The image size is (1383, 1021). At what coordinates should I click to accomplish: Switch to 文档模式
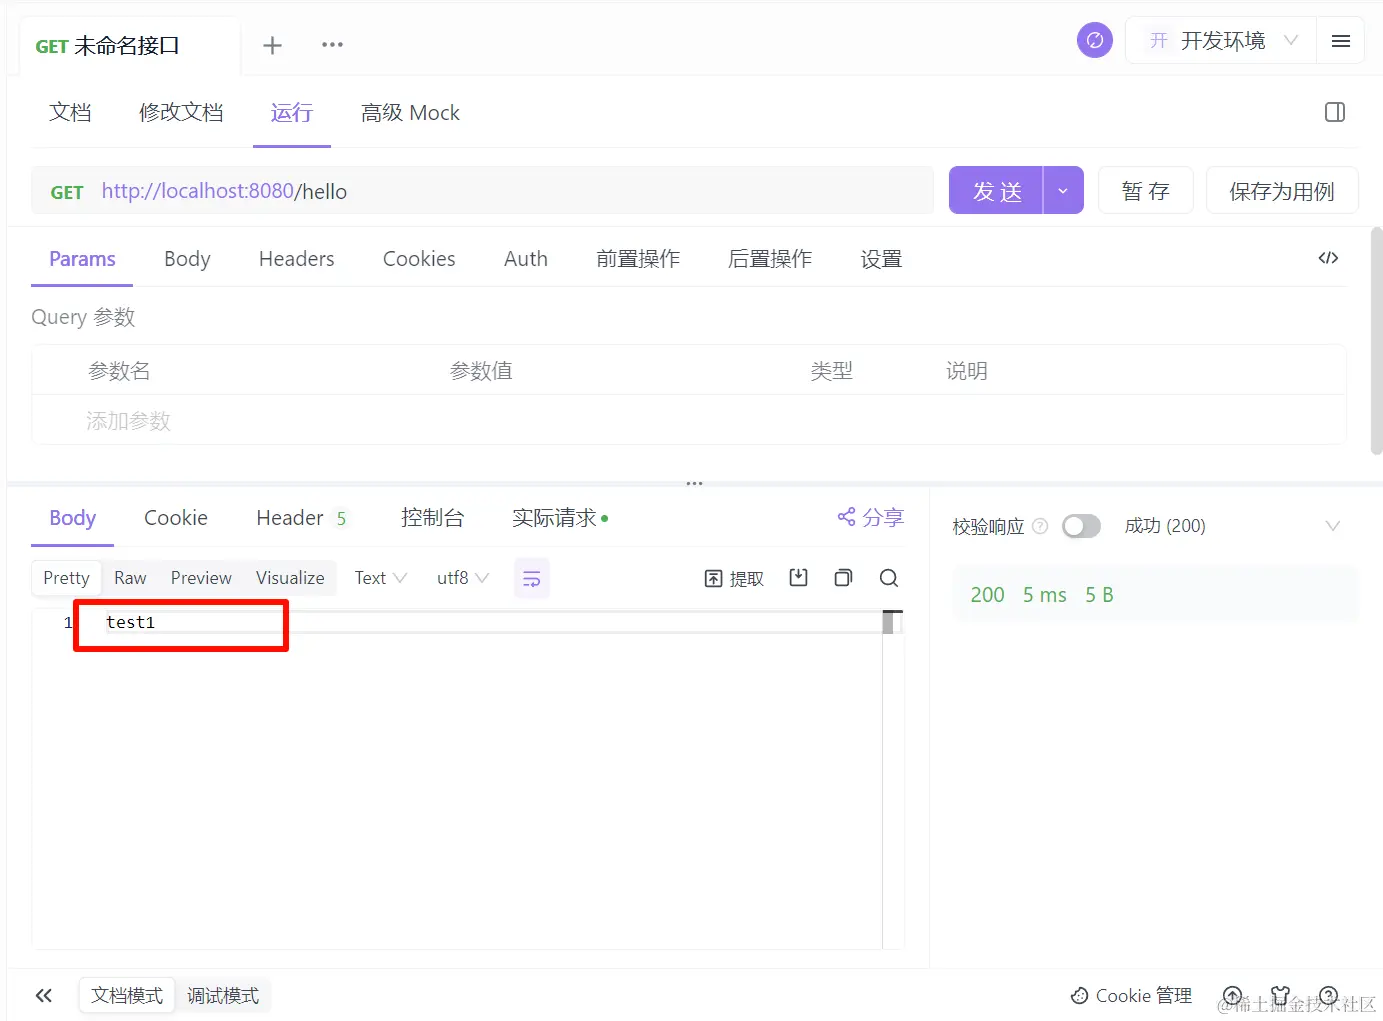127,995
